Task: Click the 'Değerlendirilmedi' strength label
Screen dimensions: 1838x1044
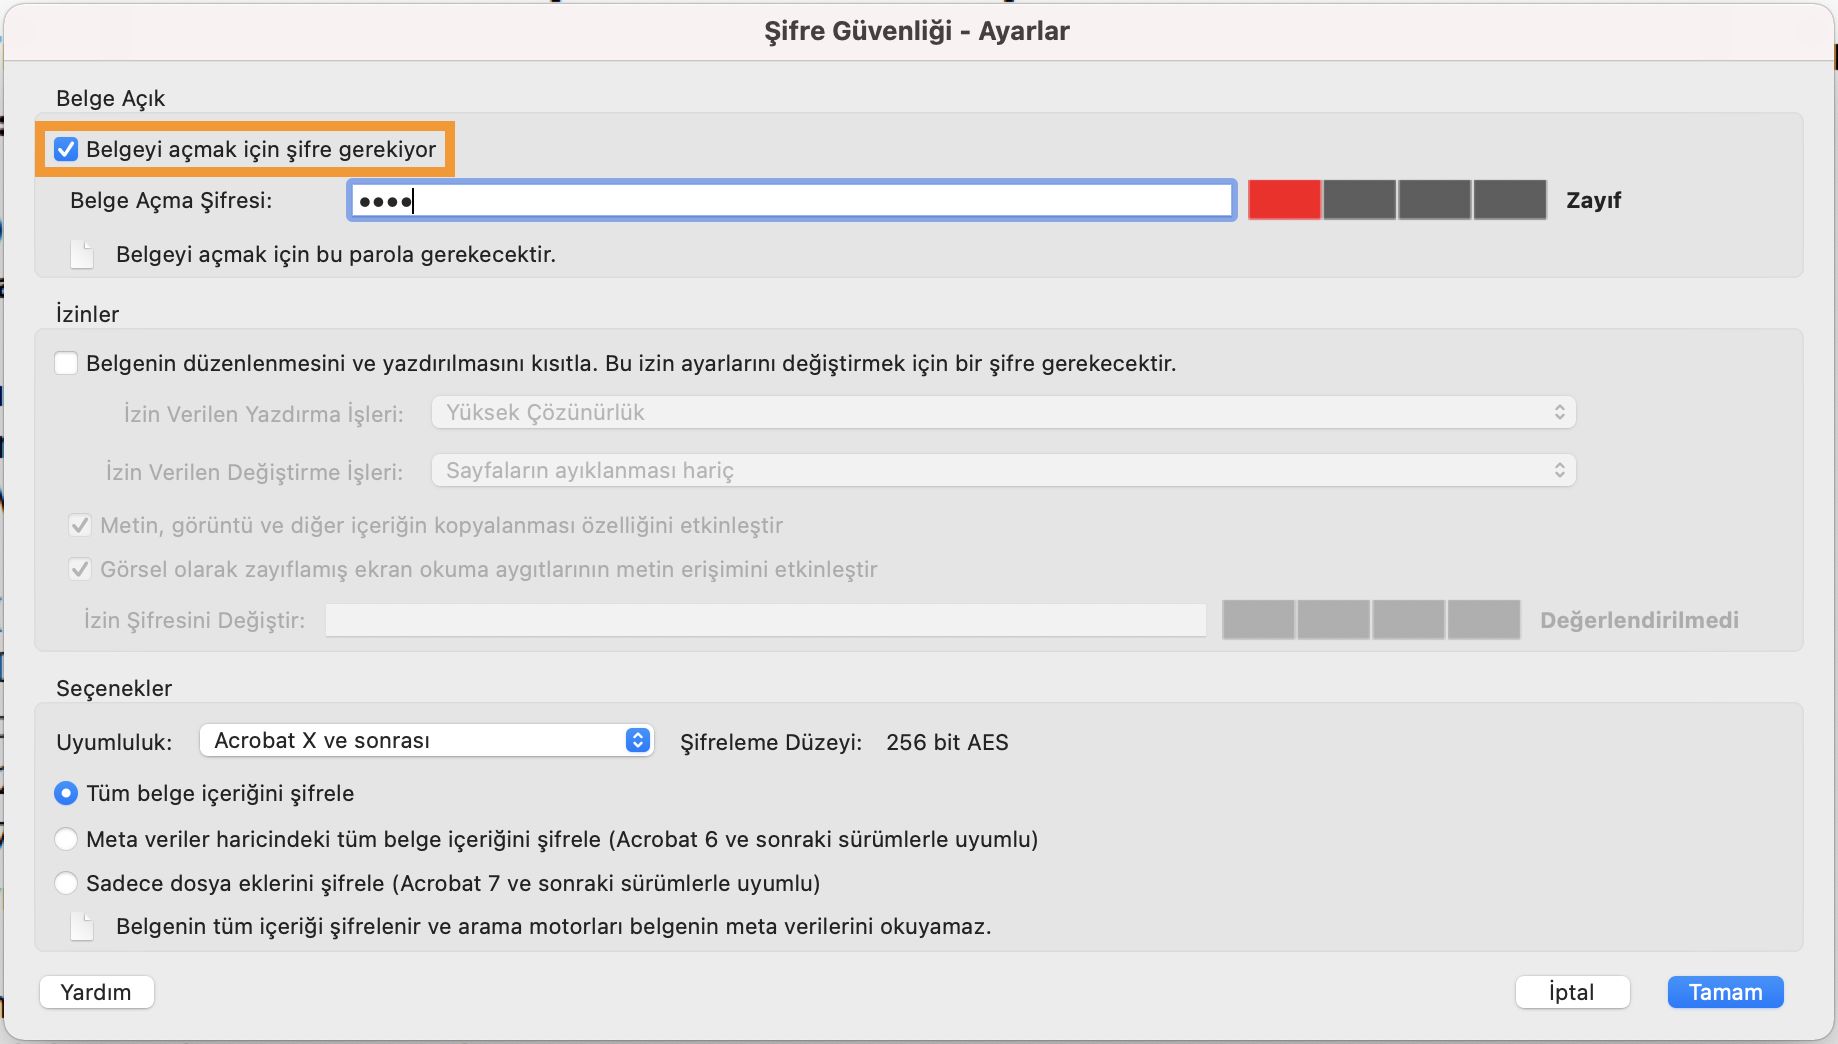Action: click(1639, 620)
